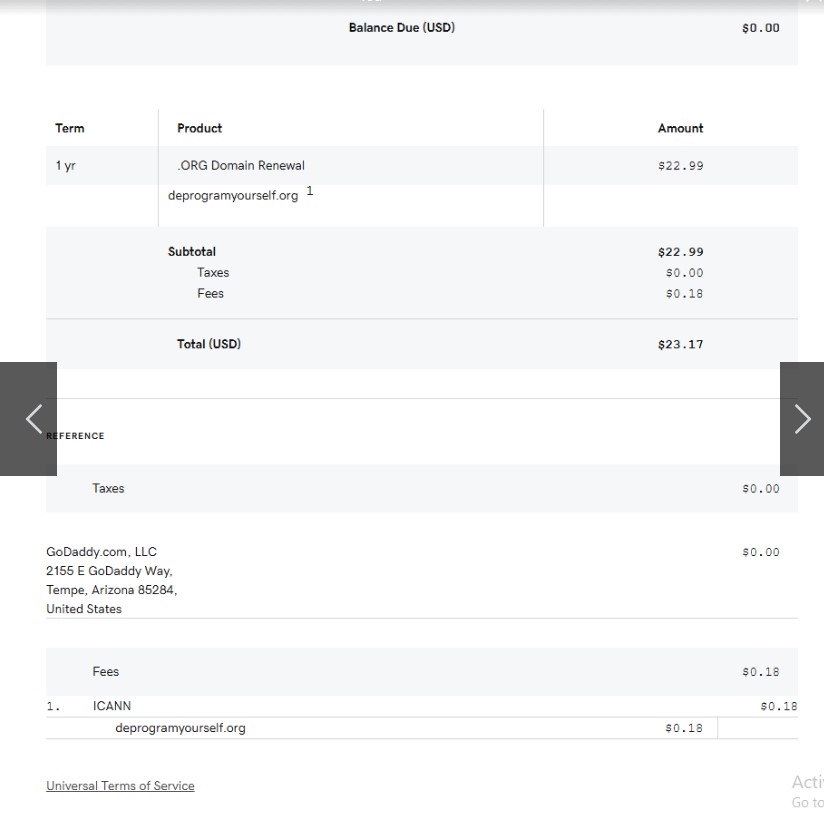Click the 1 yr term cell

(x=66, y=166)
